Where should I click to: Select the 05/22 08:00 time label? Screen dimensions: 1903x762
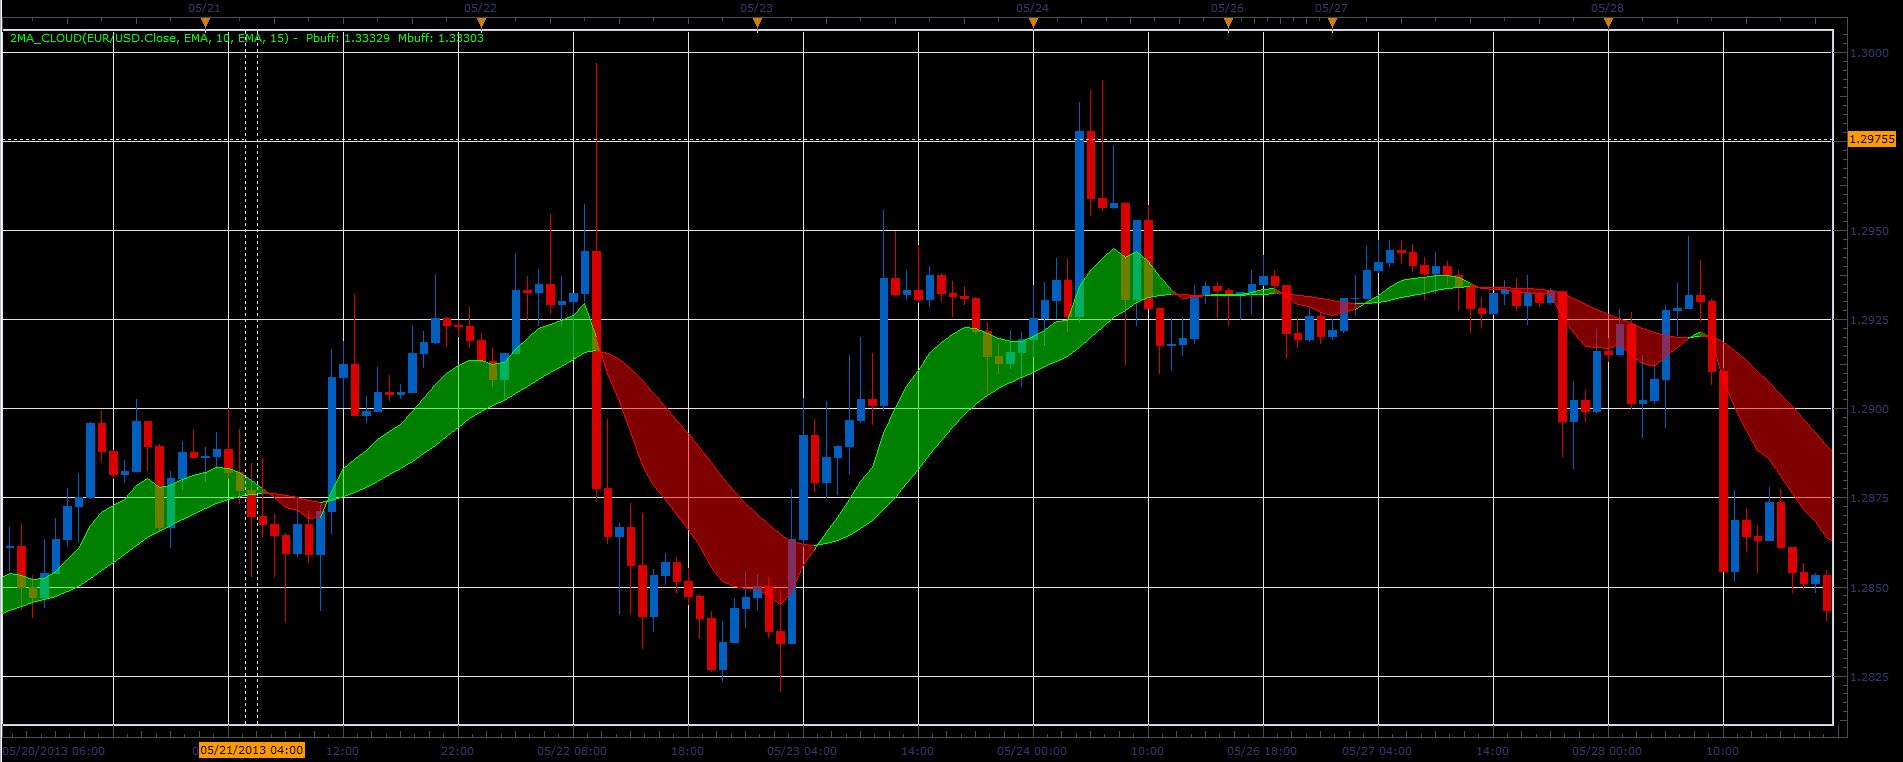[572, 751]
